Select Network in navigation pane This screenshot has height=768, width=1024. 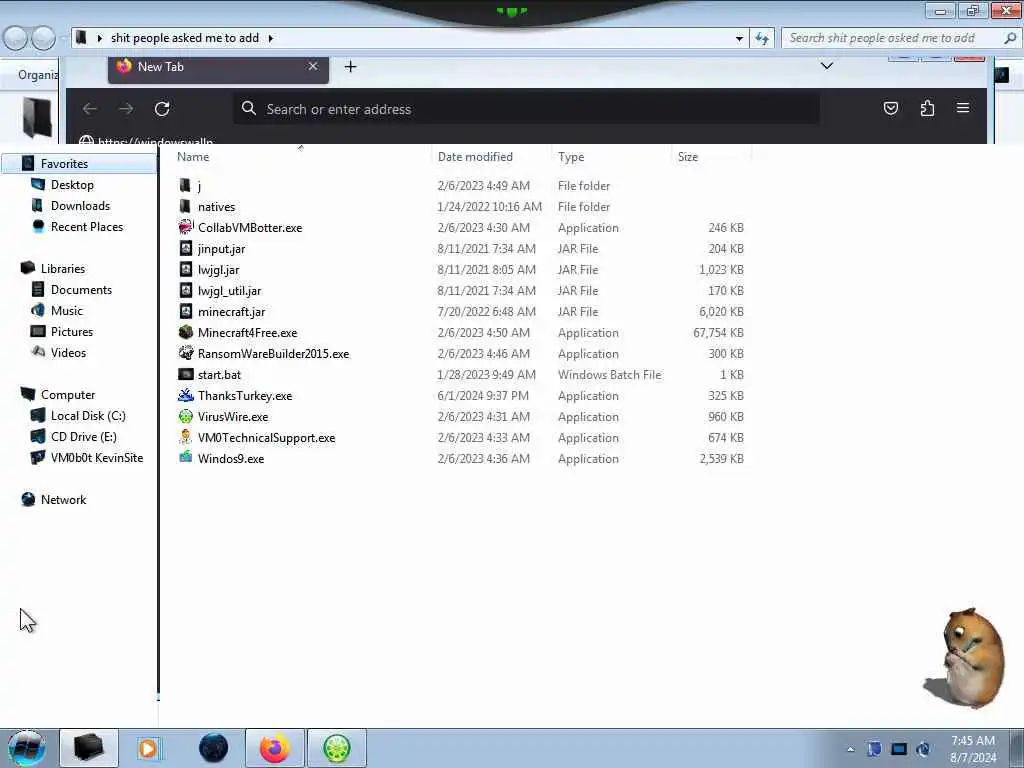click(x=63, y=499)
